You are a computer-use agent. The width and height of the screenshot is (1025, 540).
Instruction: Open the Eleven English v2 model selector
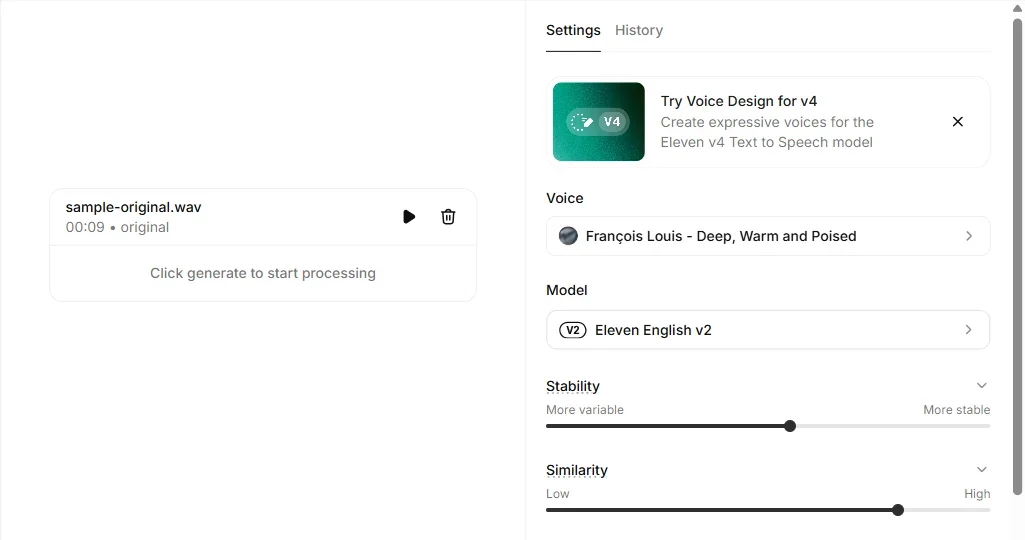pyautogui.click(x=768, y=329)
